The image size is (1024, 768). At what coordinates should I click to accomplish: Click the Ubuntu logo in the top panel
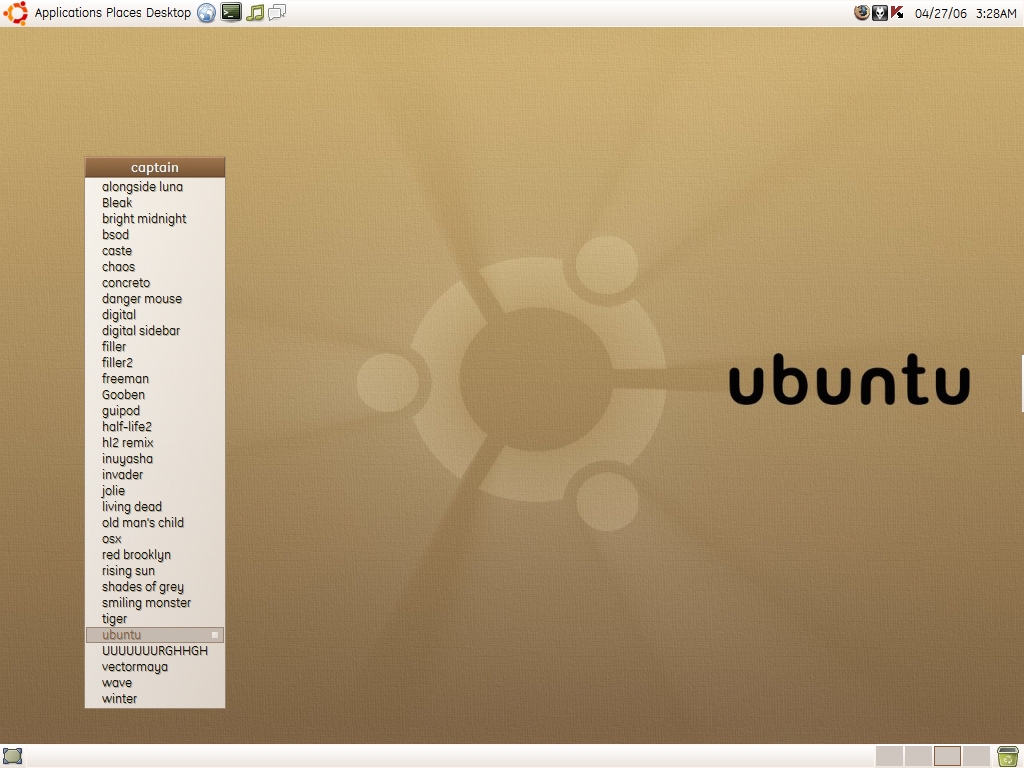(x=15, y=13)
